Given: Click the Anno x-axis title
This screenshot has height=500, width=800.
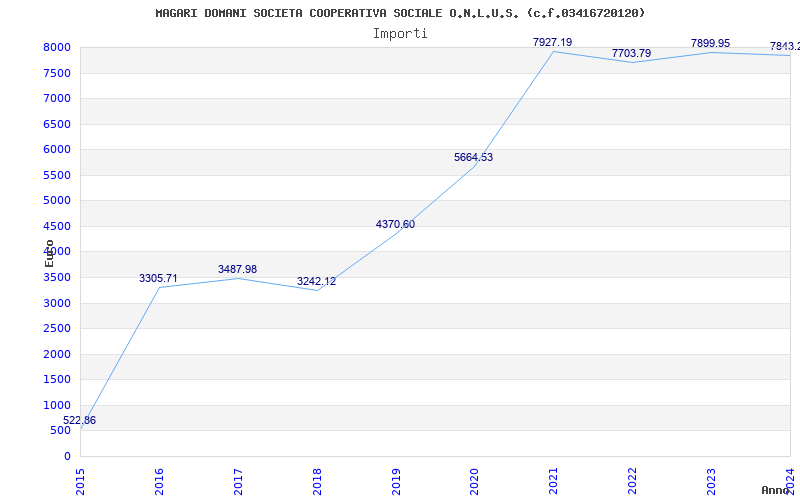Looking at the screenshot, I should tap(776, 490).
